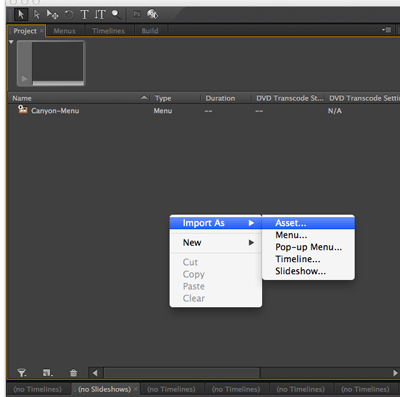This screenshot has height=397, width=400.
Task: Click the DVD Transcode St... column header
Action: 290,98
